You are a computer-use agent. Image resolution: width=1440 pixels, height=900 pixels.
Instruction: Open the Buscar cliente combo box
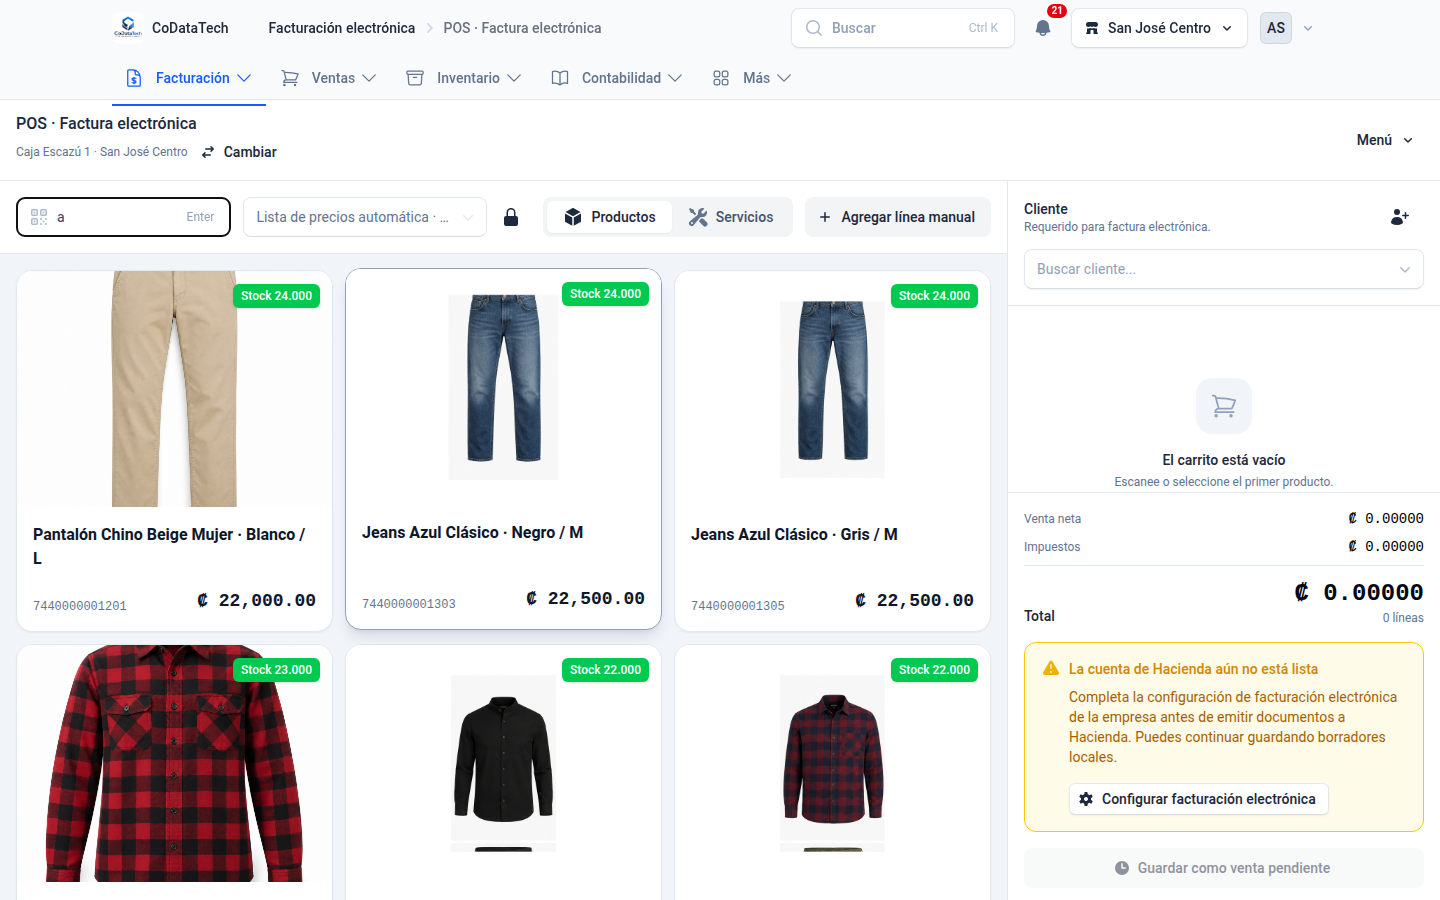[x=1224, y=269]
